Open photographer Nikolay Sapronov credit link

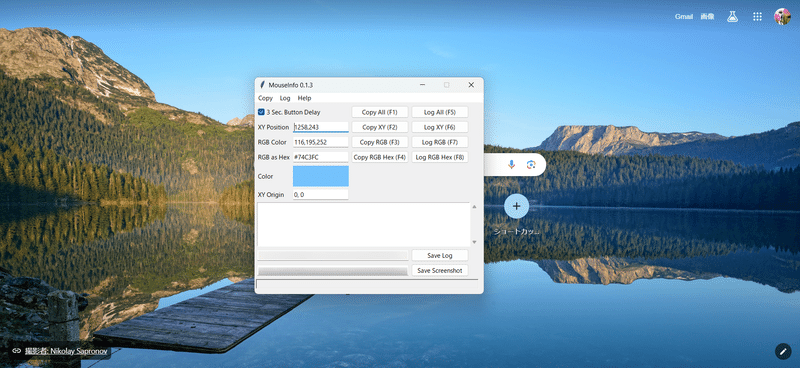pyautogui.click(x=66, y=351)
